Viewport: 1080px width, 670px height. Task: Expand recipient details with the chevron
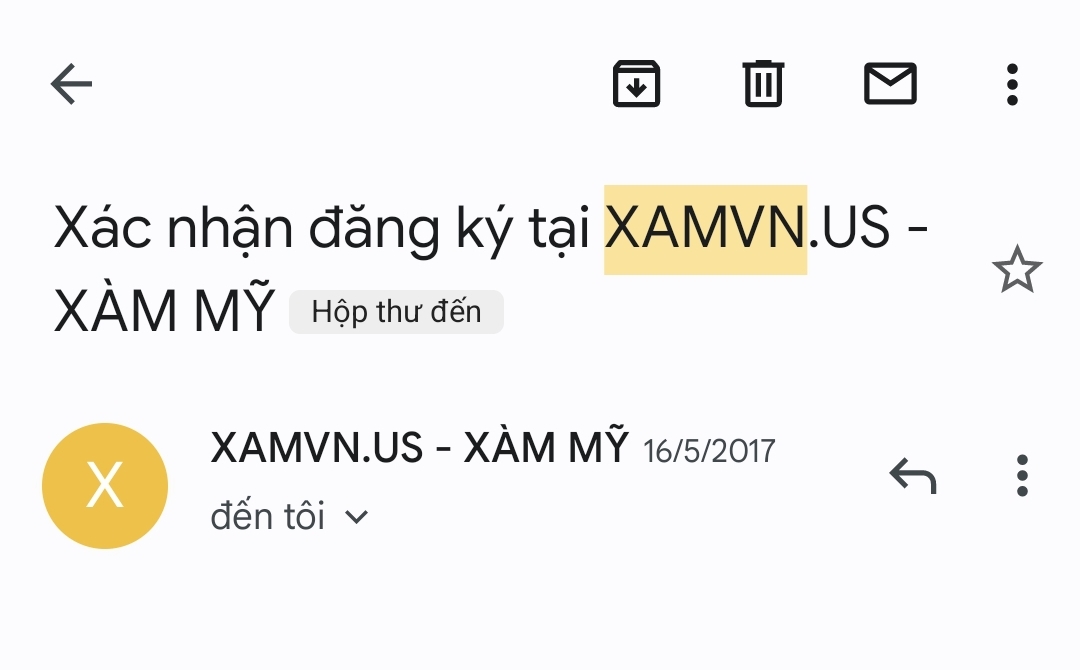[x=356, y=516]
